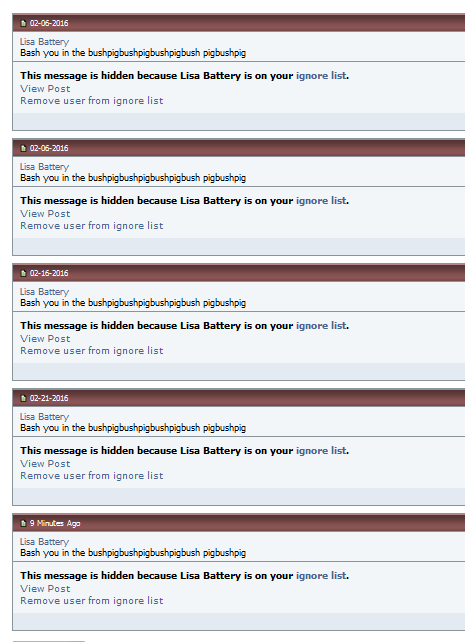Screen dimensions: 465x642
Task: Remove user from ignore list, newest post
Action: pos(92,601)
